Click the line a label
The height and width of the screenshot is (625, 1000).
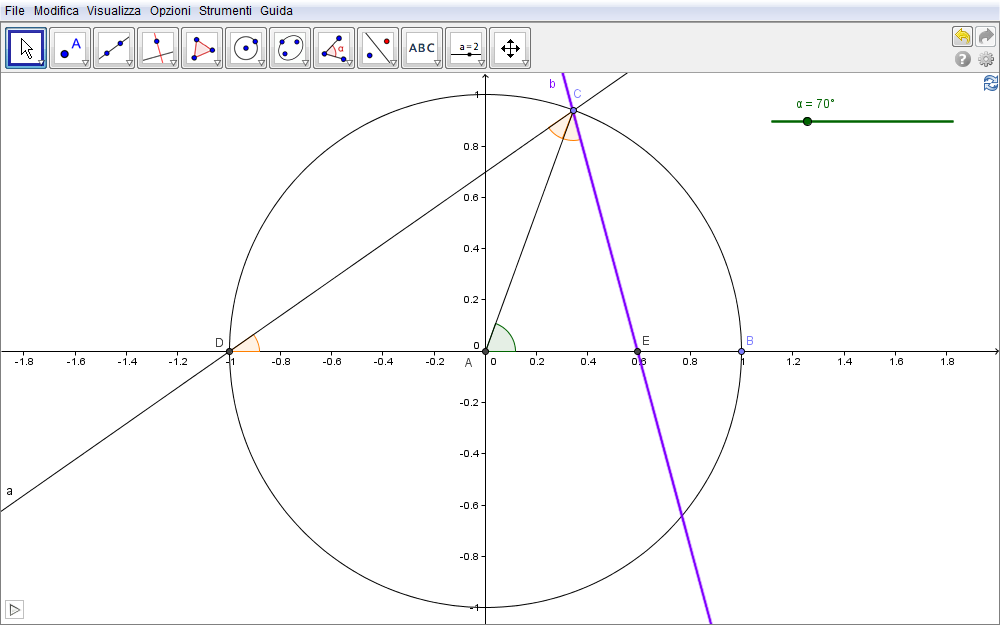coord(10,491)
